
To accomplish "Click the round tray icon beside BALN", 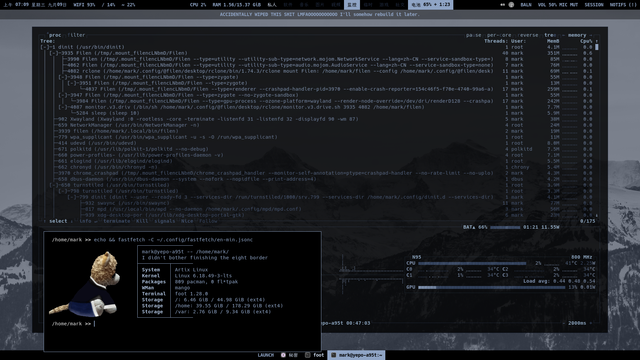I will (511, 5).
